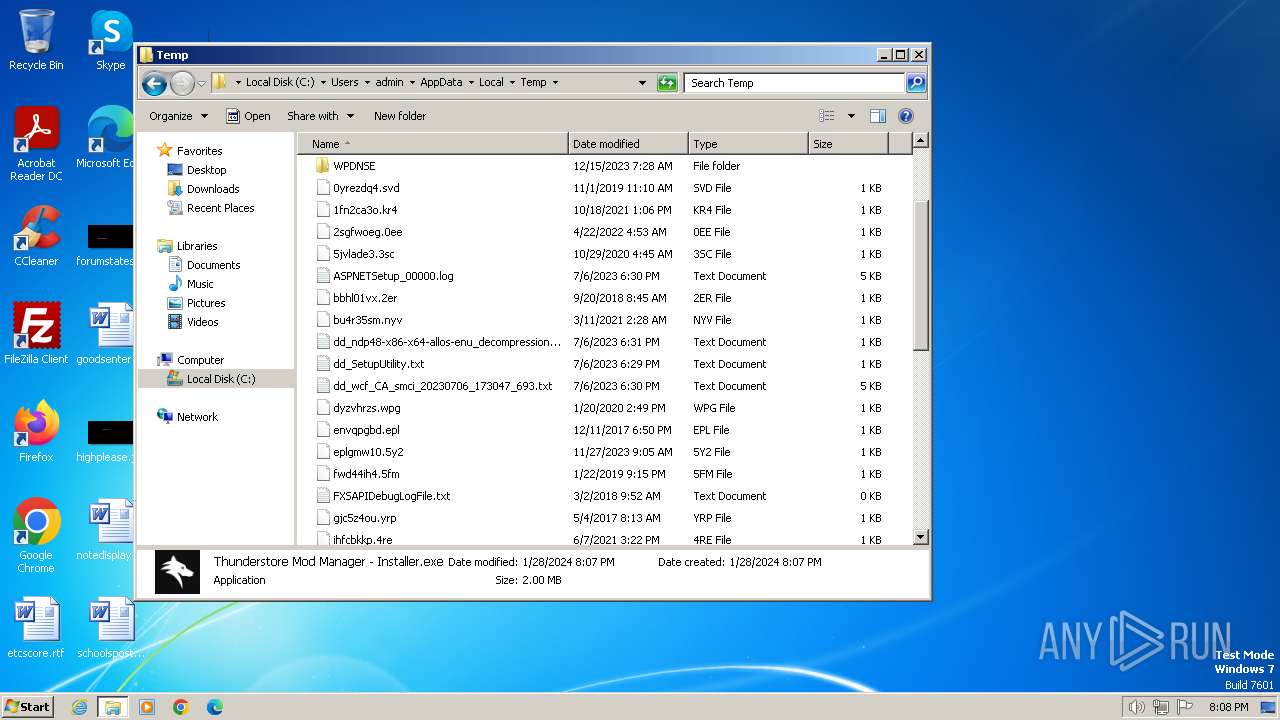
Task: Open the Skype desktop shortcut
Action: (110, 40)
